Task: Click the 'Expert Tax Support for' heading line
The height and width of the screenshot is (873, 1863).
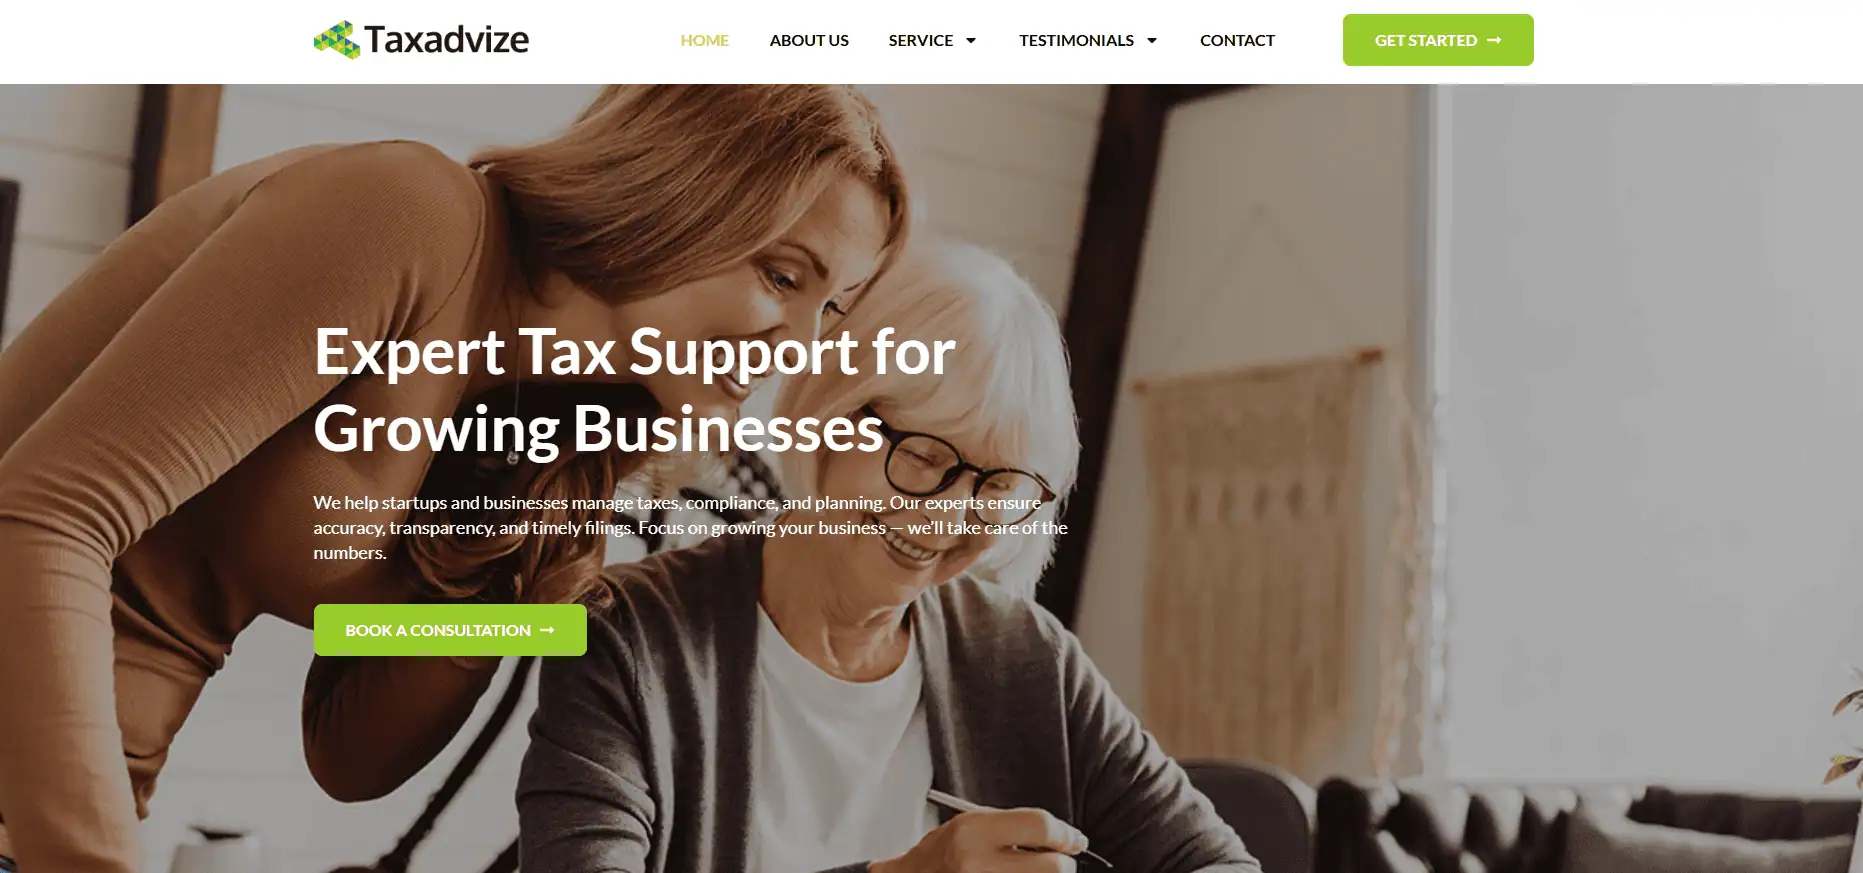Action: pos(635,352)
